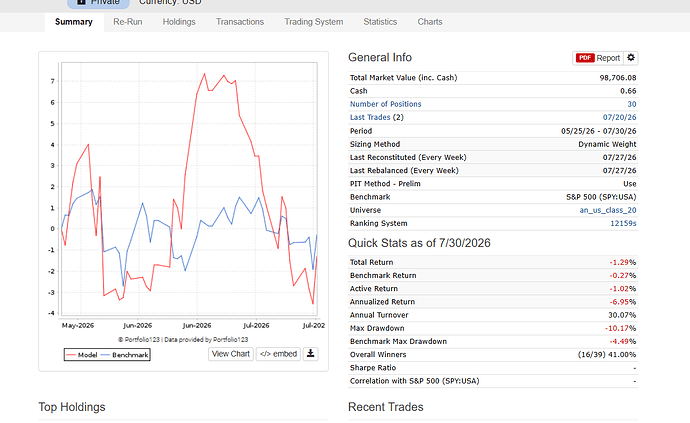Open the 07/20/26 last trades date link
Image resolution: width=690 pixels, height=423 pixels.
click(619, 118)
